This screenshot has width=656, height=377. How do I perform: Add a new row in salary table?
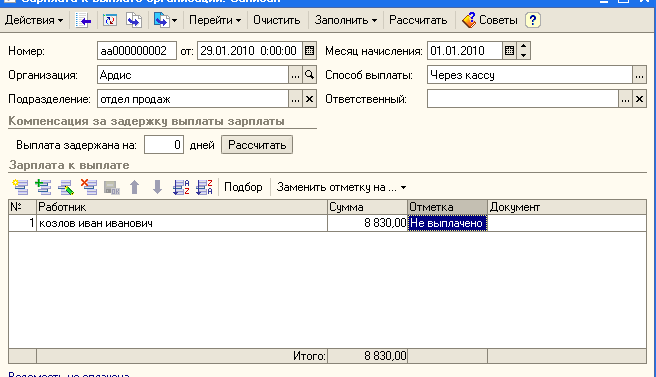point(20,187)
